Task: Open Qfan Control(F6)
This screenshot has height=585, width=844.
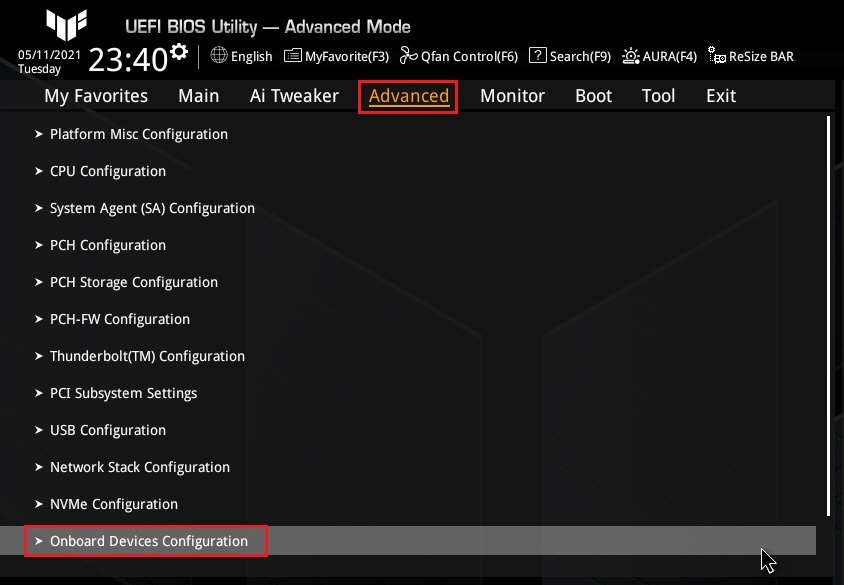Action: 469,57
